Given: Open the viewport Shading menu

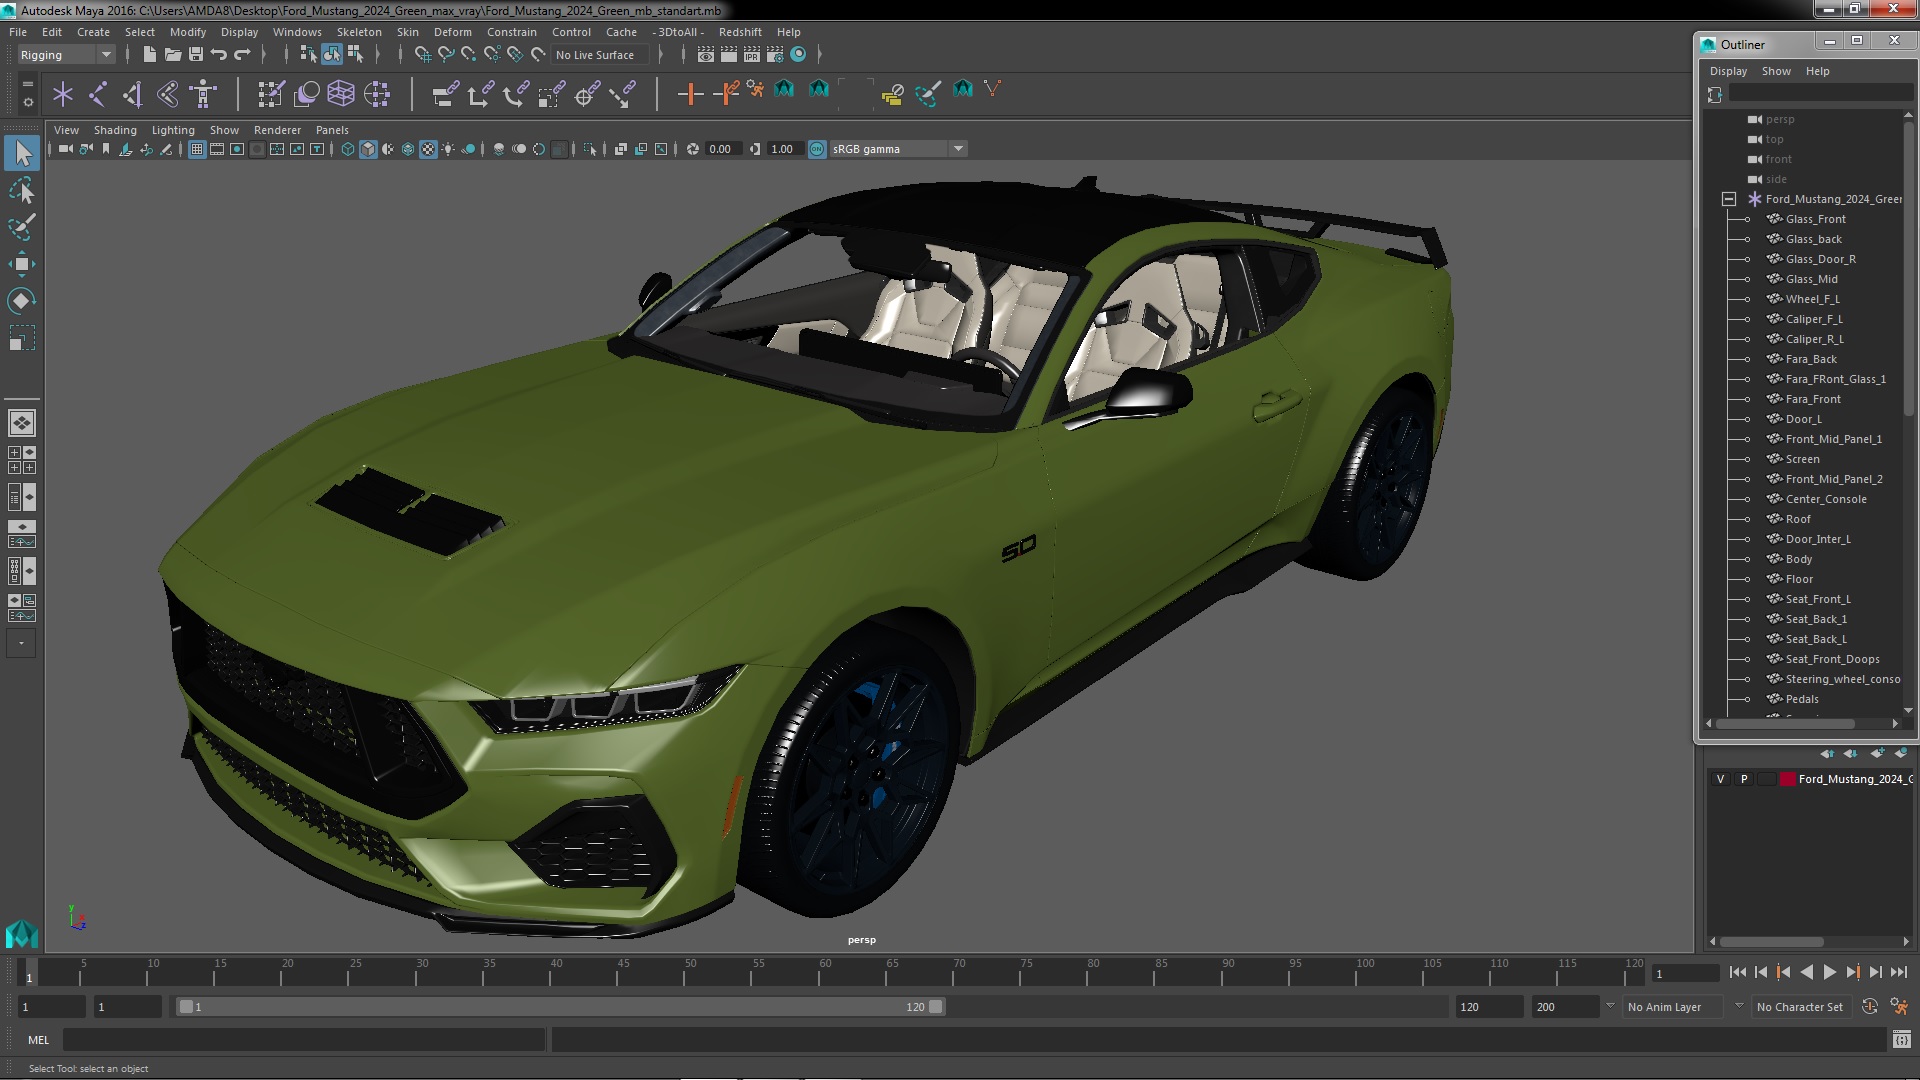Looking at the screenshot, I should (115, 130).
